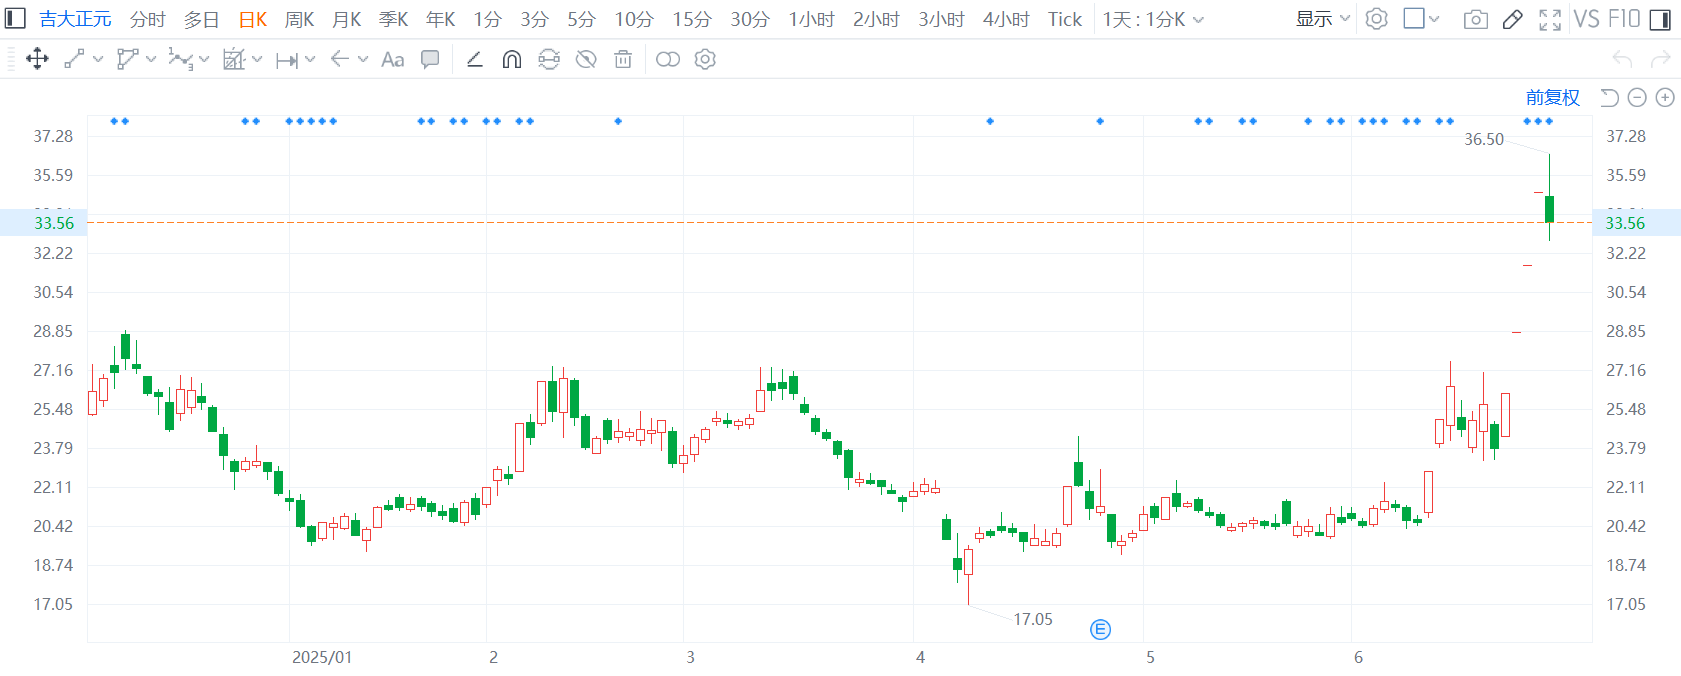Select the 1小时 interval
This screenshot has width=1681, height=676.
(811, 19)
